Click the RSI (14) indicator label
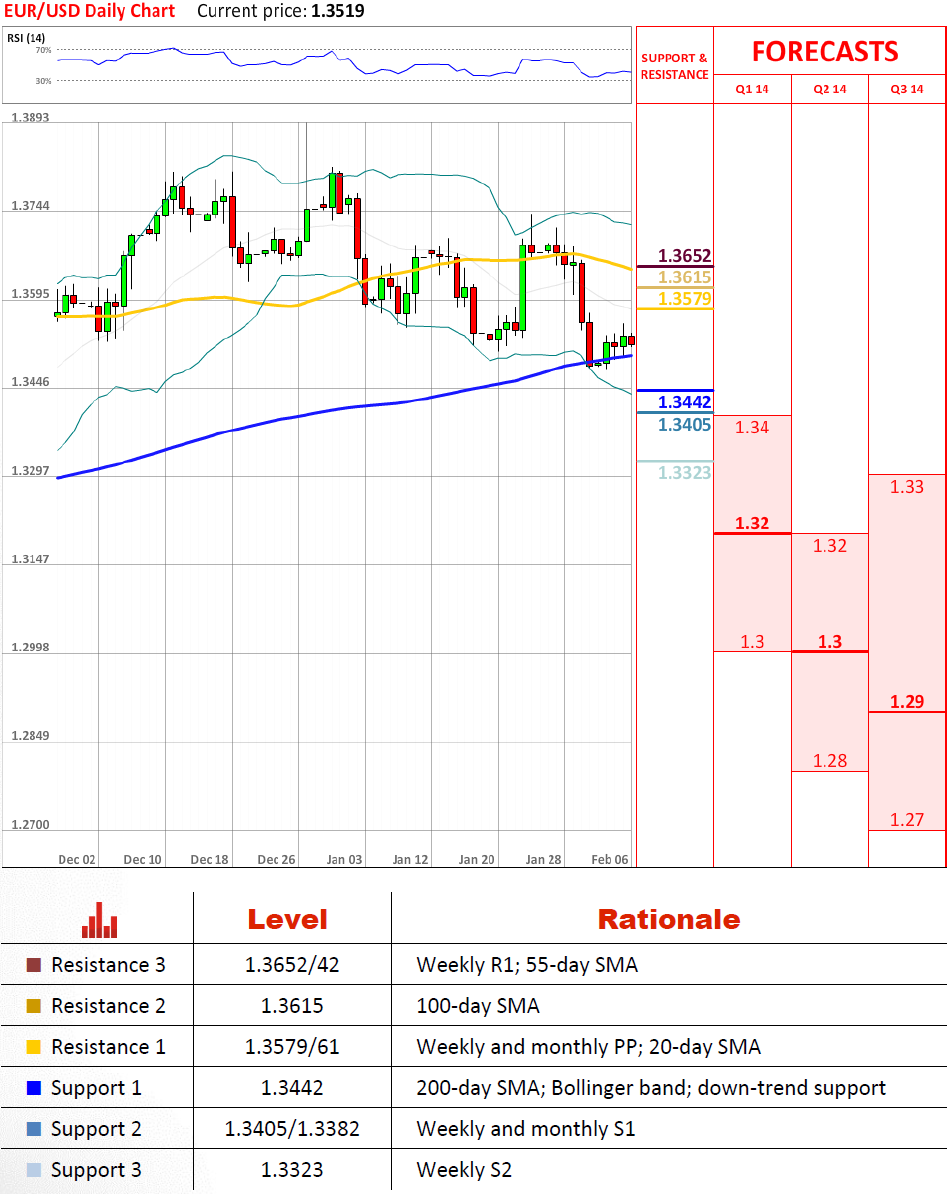 pos(27,38)
